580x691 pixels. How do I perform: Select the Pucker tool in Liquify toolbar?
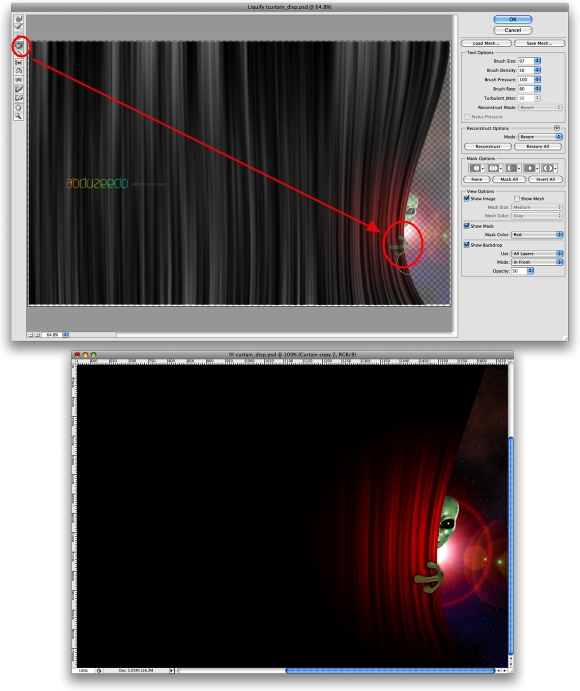19,45
